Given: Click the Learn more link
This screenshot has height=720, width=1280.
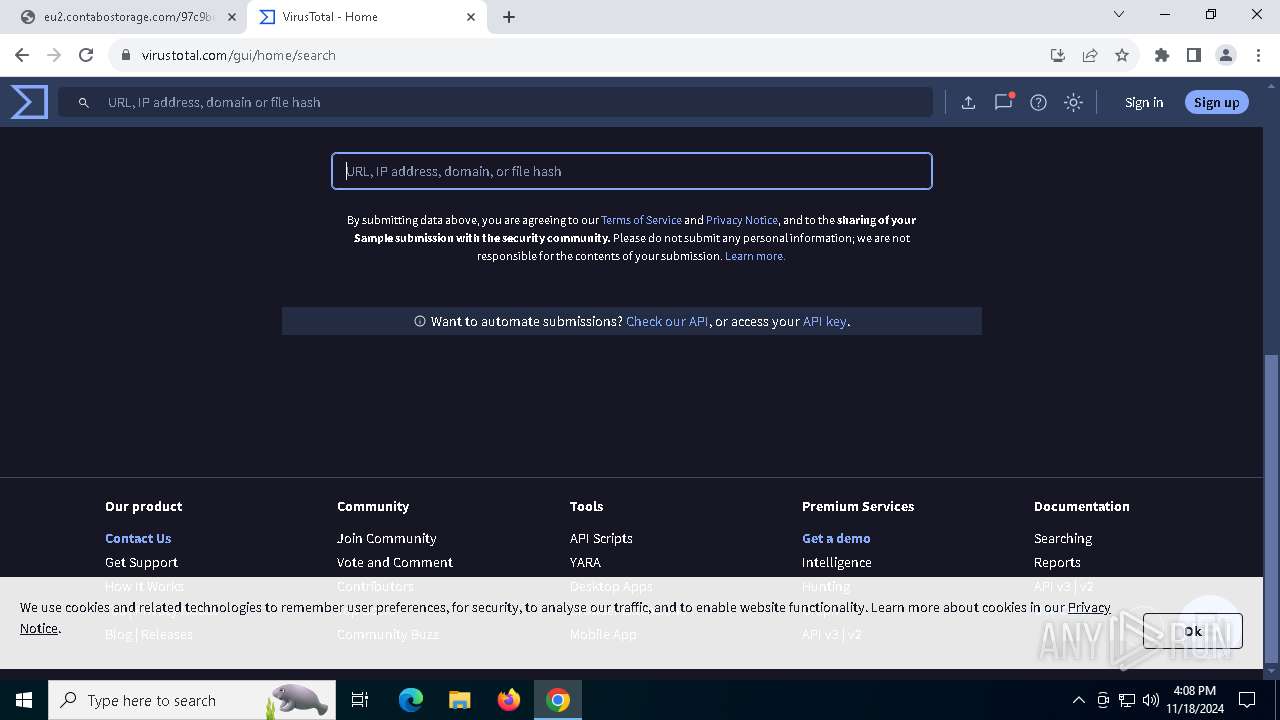Looking at the screenshot, I should pyautogui.click(x=755, y=256).
